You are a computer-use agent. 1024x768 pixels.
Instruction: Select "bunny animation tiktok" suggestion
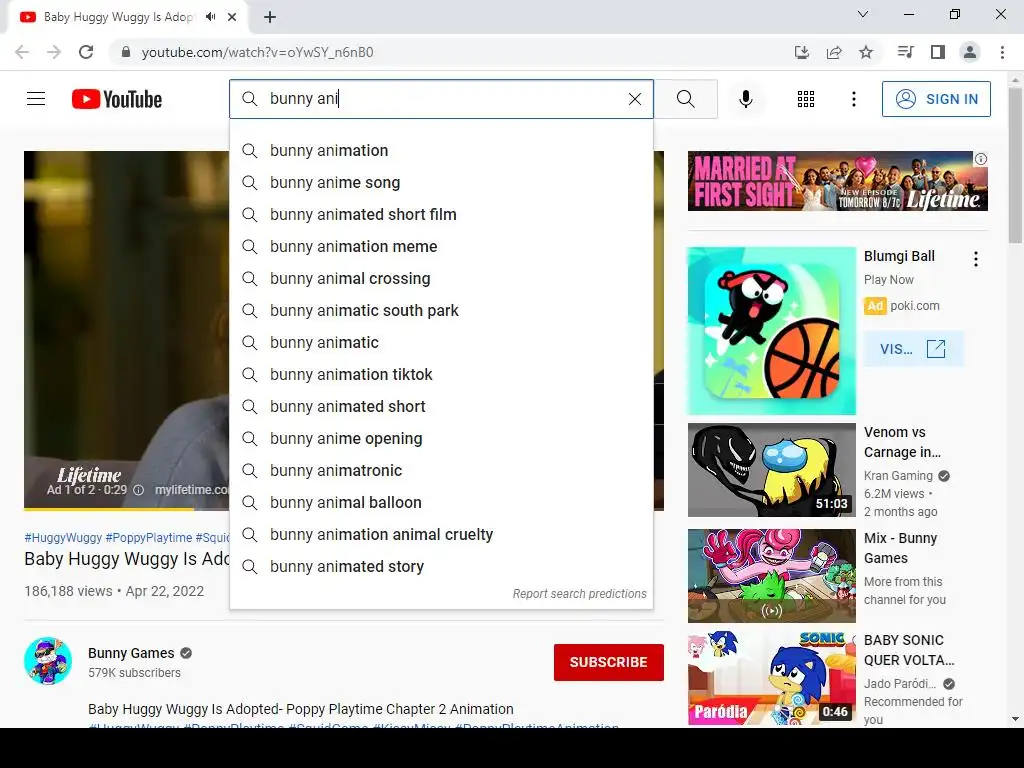[441, 374]
